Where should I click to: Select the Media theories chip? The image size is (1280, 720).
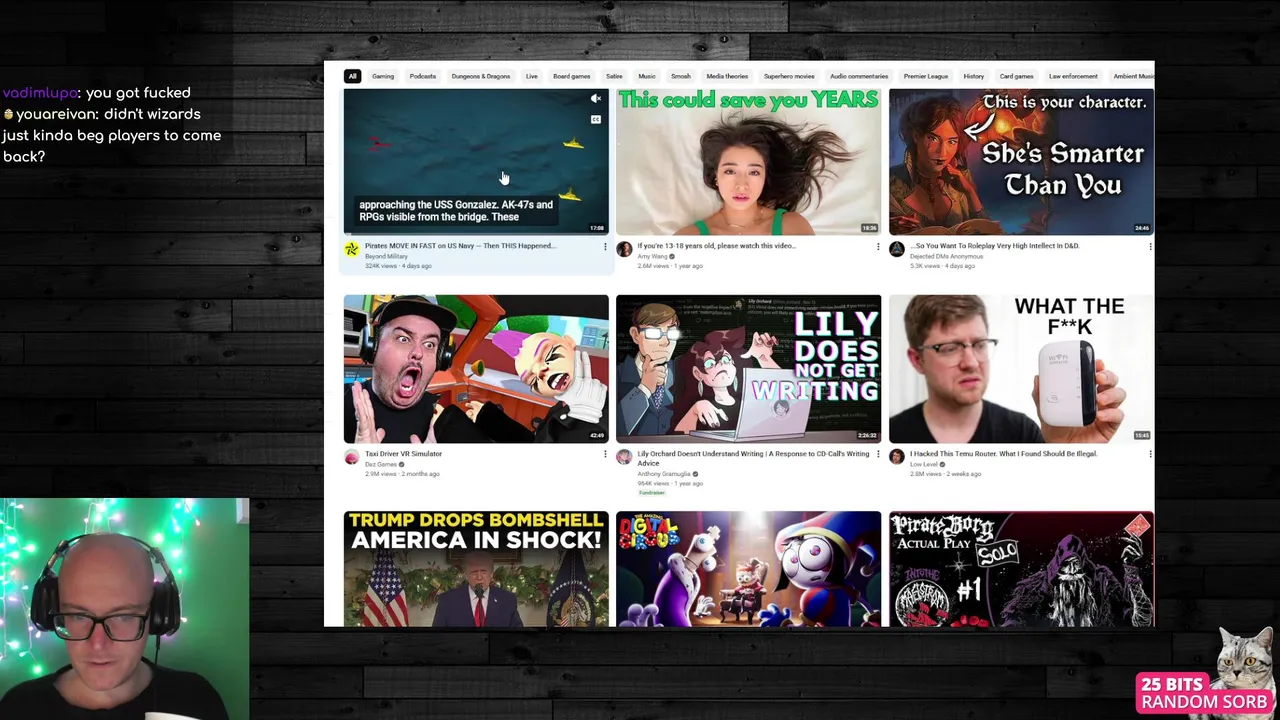coord(727,76)
